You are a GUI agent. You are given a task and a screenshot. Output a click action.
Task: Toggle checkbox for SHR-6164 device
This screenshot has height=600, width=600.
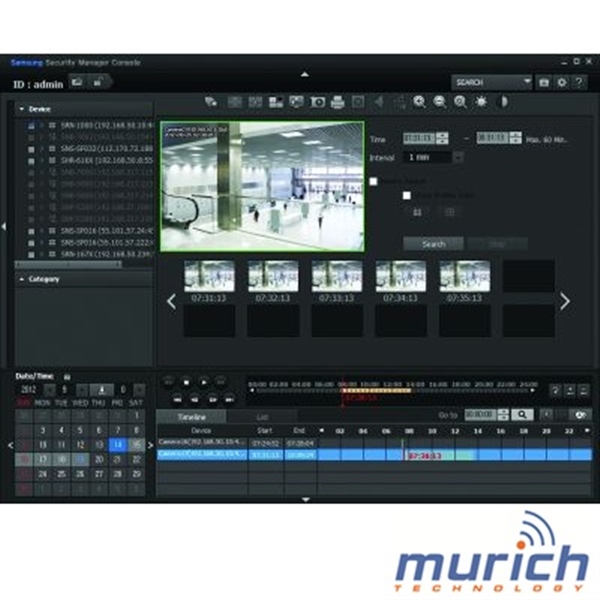pyautogui.click(x=31, y=161)
